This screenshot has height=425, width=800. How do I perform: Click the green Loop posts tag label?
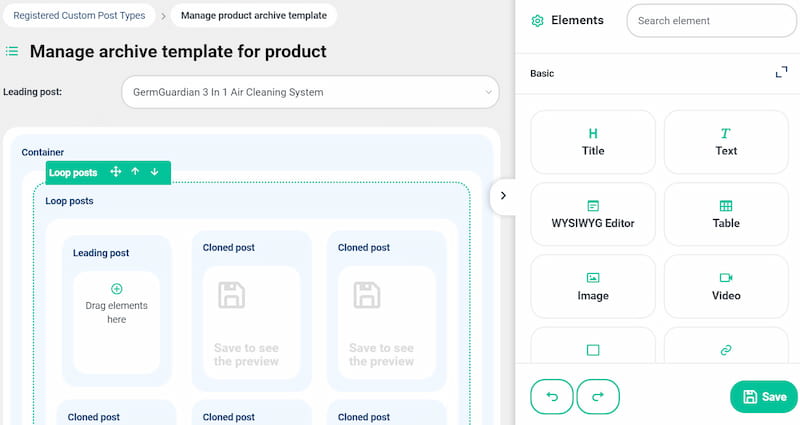pos(73,172)
